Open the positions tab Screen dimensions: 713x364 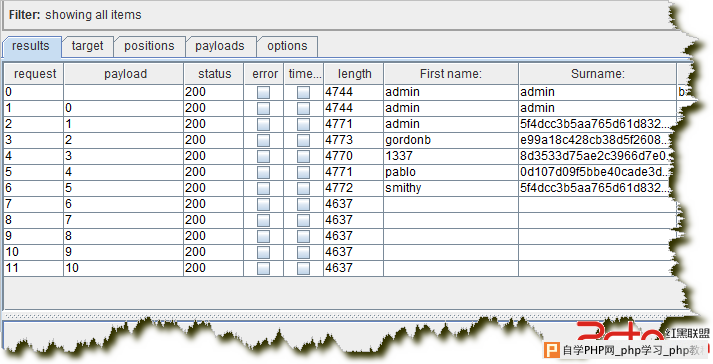[149, 46]
